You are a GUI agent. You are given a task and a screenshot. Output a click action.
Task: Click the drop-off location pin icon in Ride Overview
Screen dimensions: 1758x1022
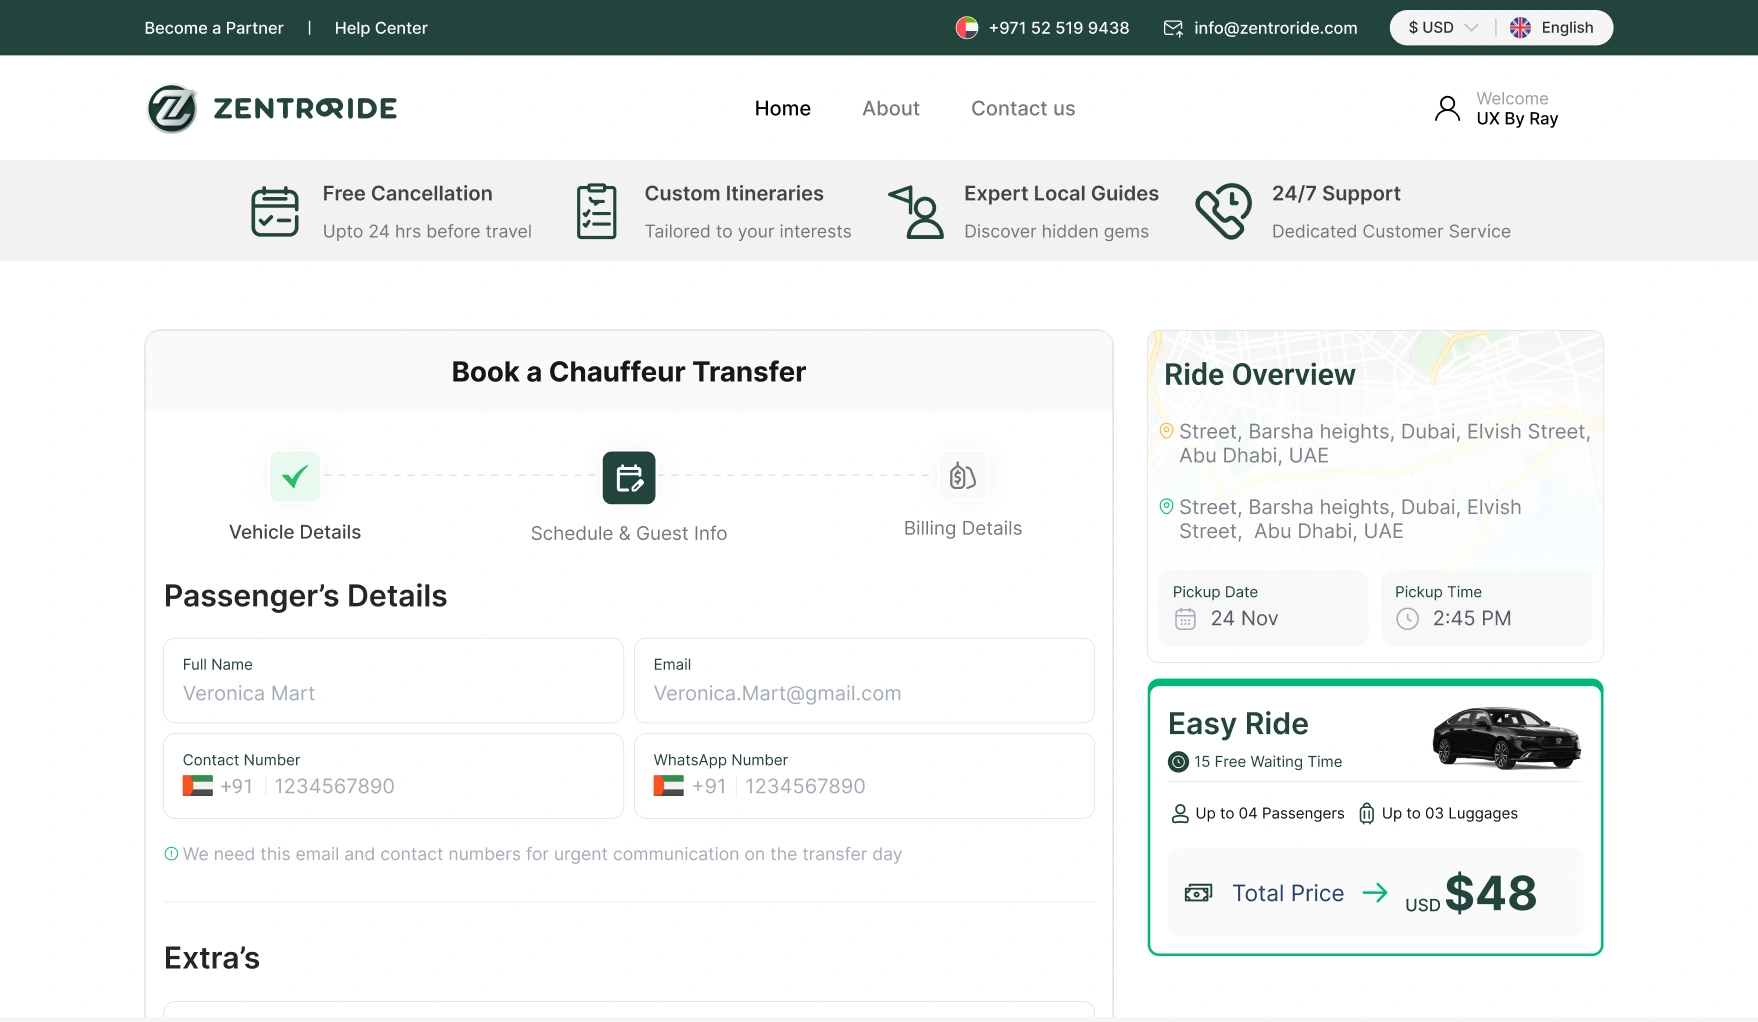pos(1166,507)
